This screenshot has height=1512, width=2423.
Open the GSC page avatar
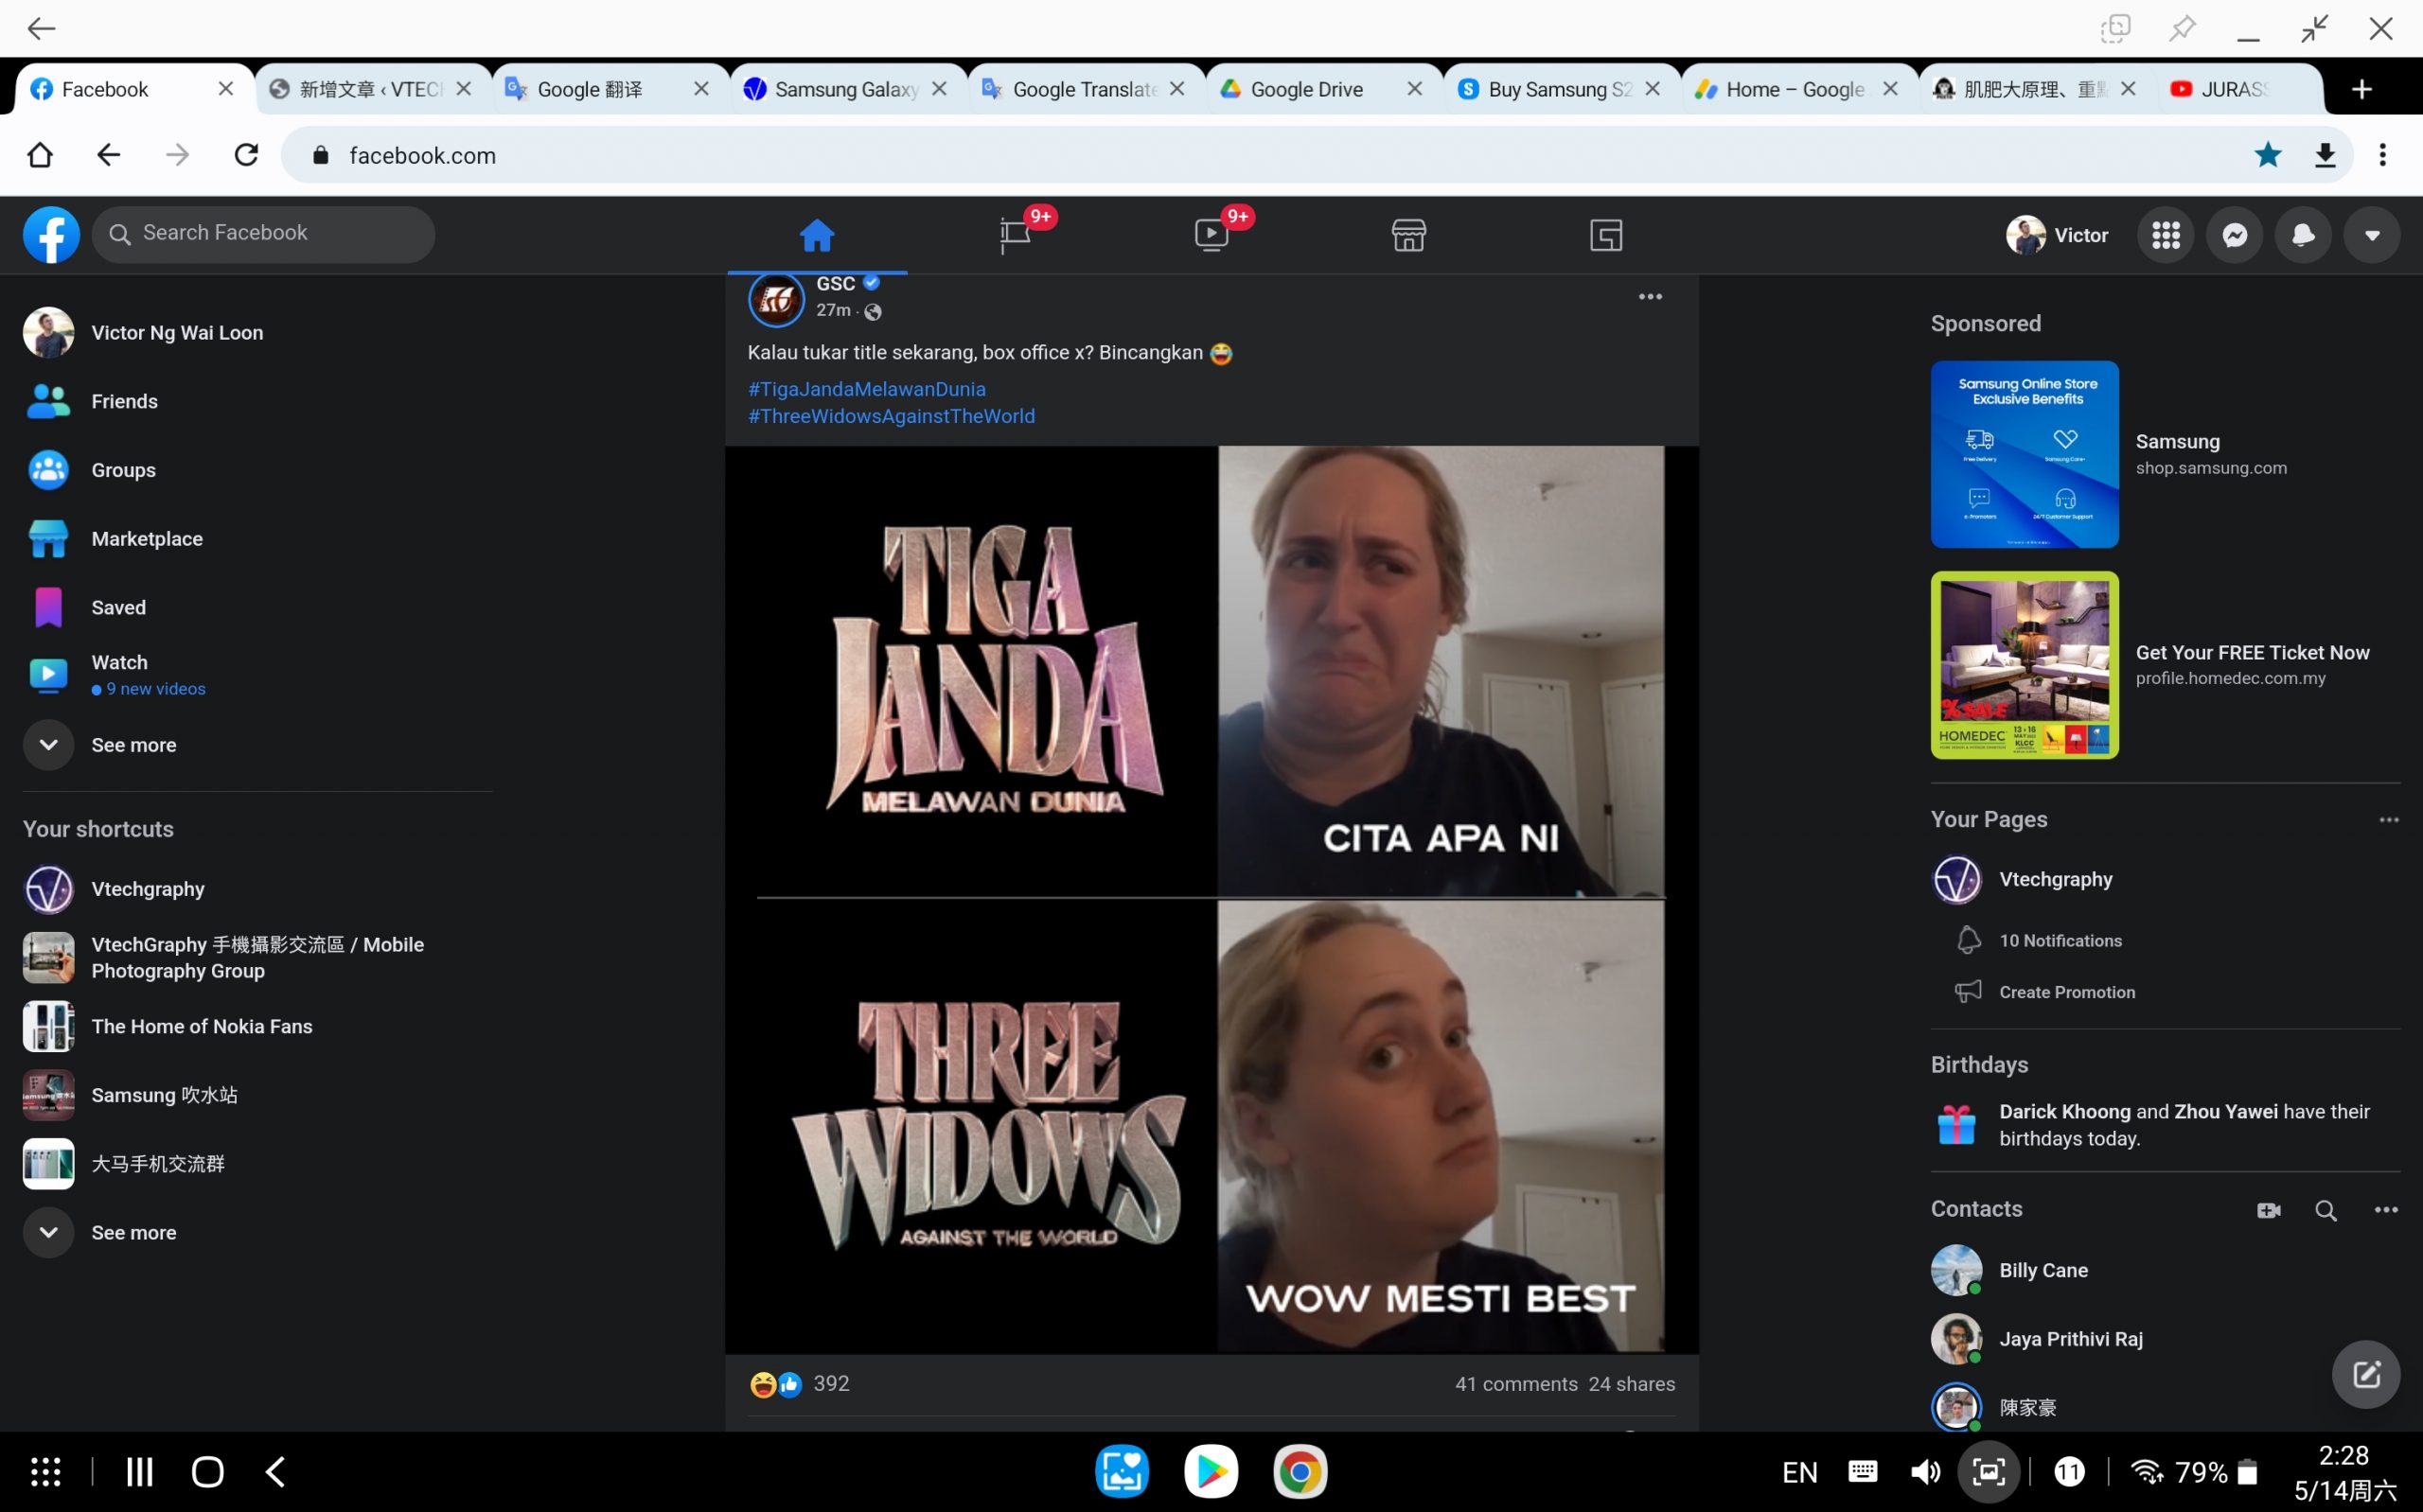point(776,299)
